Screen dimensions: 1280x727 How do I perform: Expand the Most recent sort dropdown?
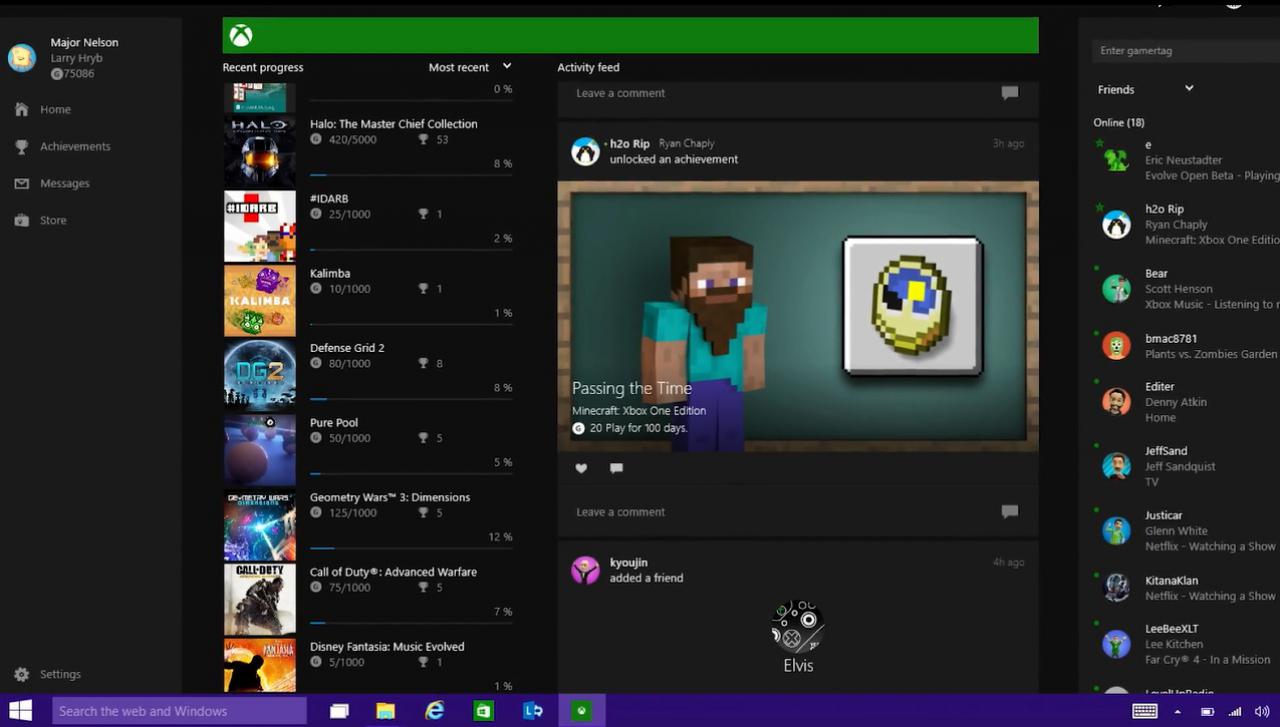(470, 67)
